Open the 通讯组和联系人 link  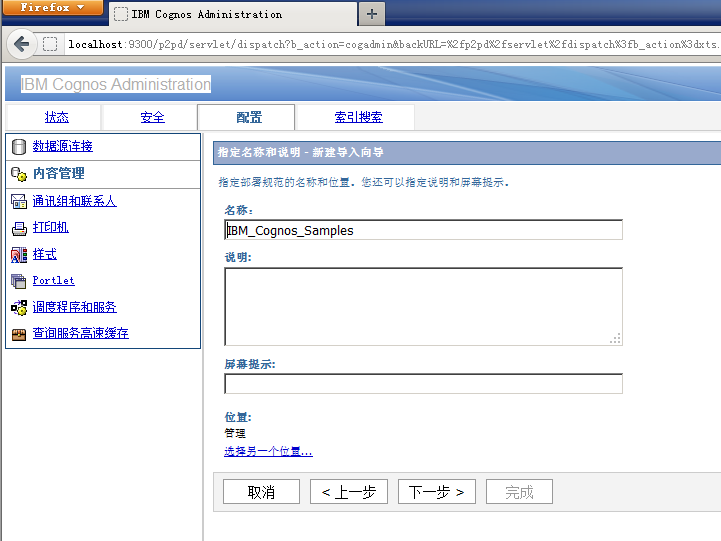[x=74, y=201]
